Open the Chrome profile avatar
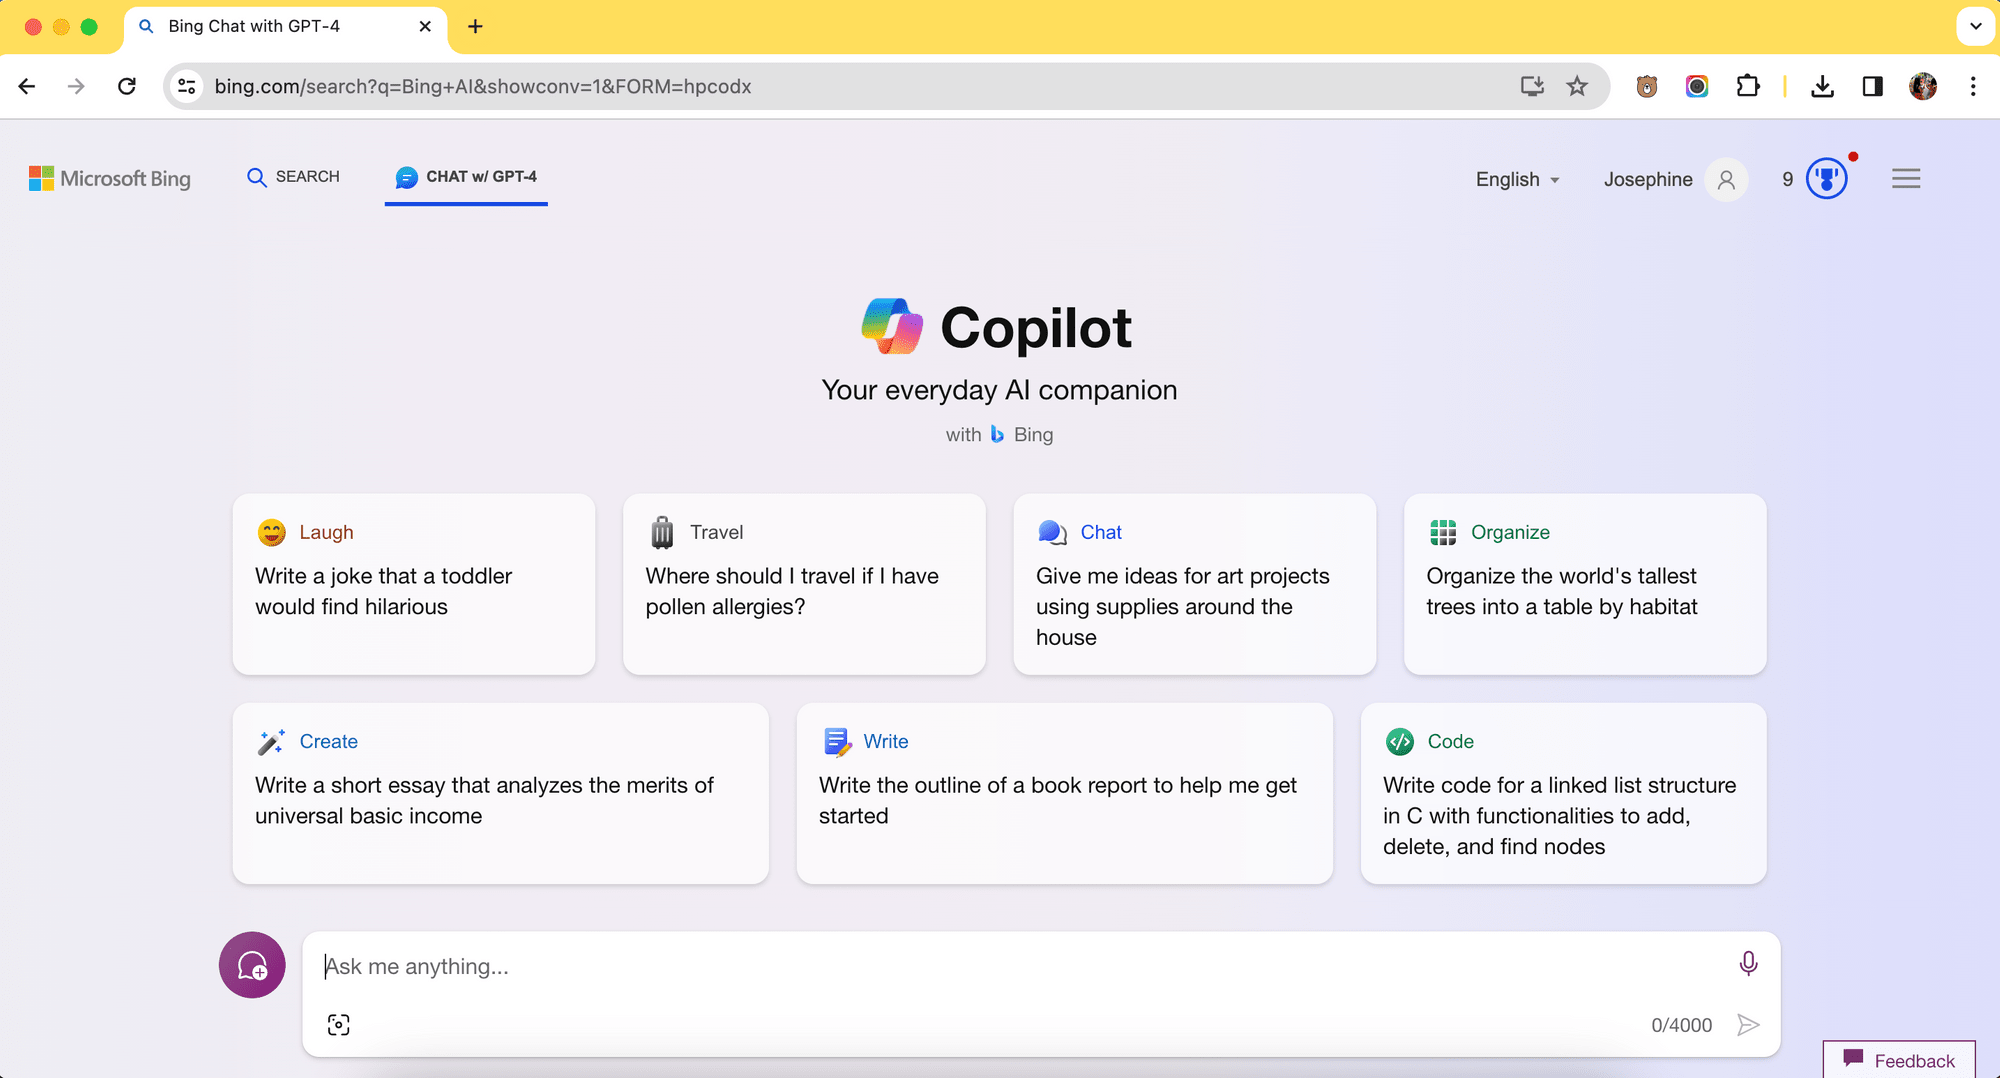Image resolution: width=2000 pixels, height=1078 pixels. point(1922,86)
